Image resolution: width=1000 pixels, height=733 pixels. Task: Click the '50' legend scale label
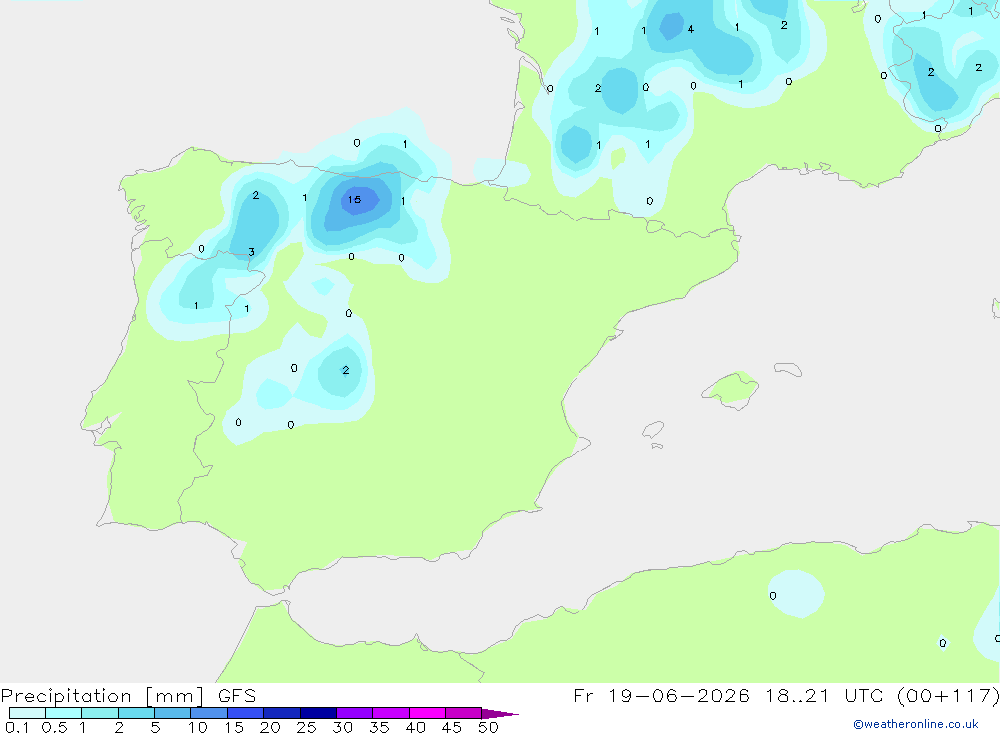coord(488,727)
